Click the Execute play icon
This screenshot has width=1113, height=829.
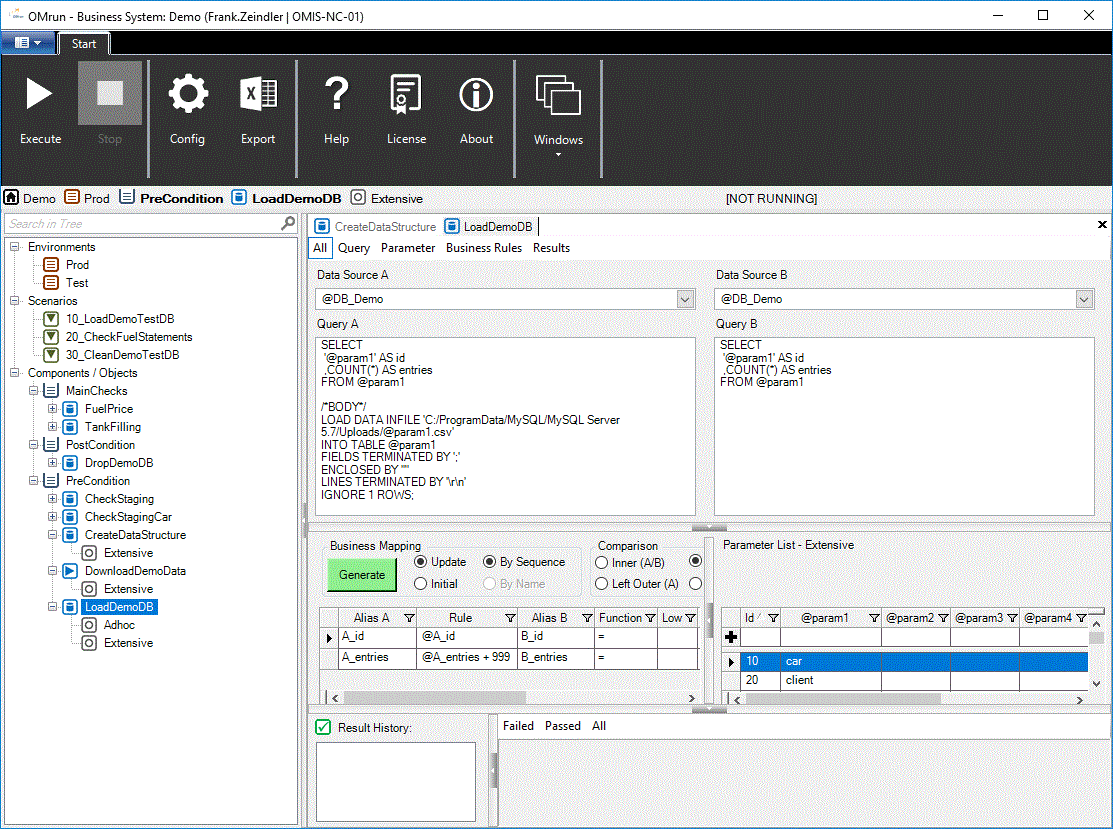[39, 93]
